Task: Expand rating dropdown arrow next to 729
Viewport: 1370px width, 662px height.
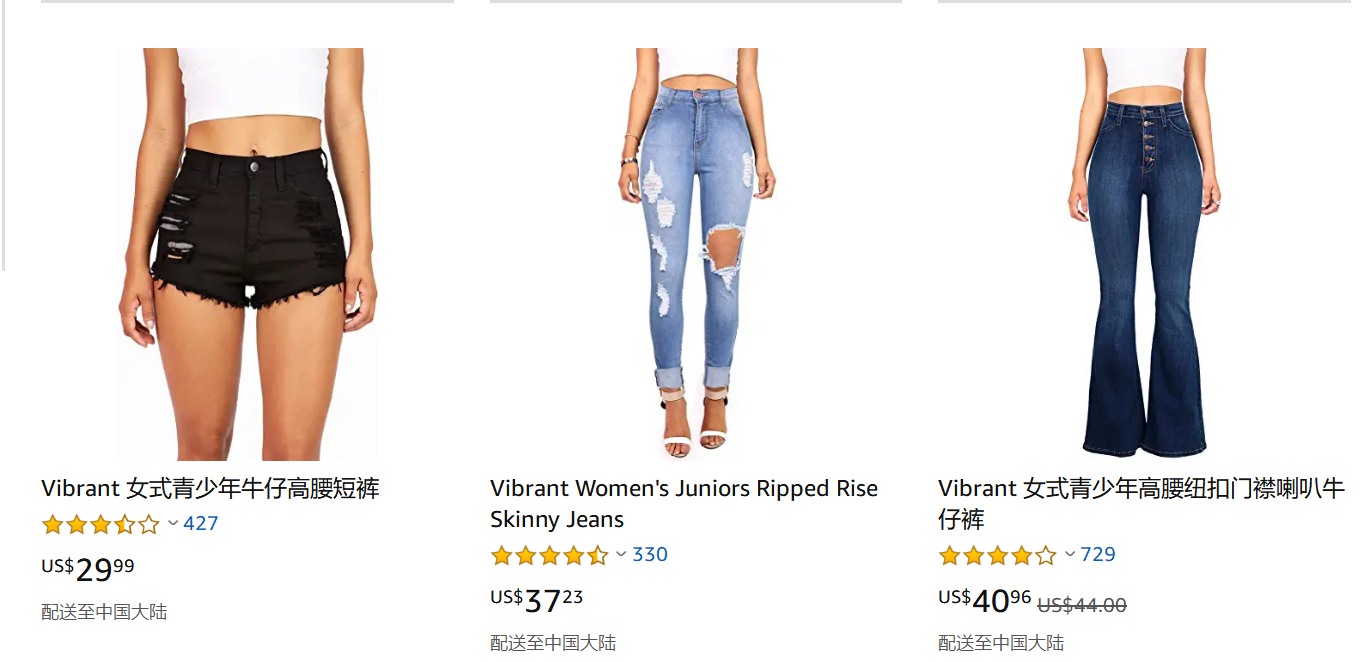Action: click(1070, 554)
